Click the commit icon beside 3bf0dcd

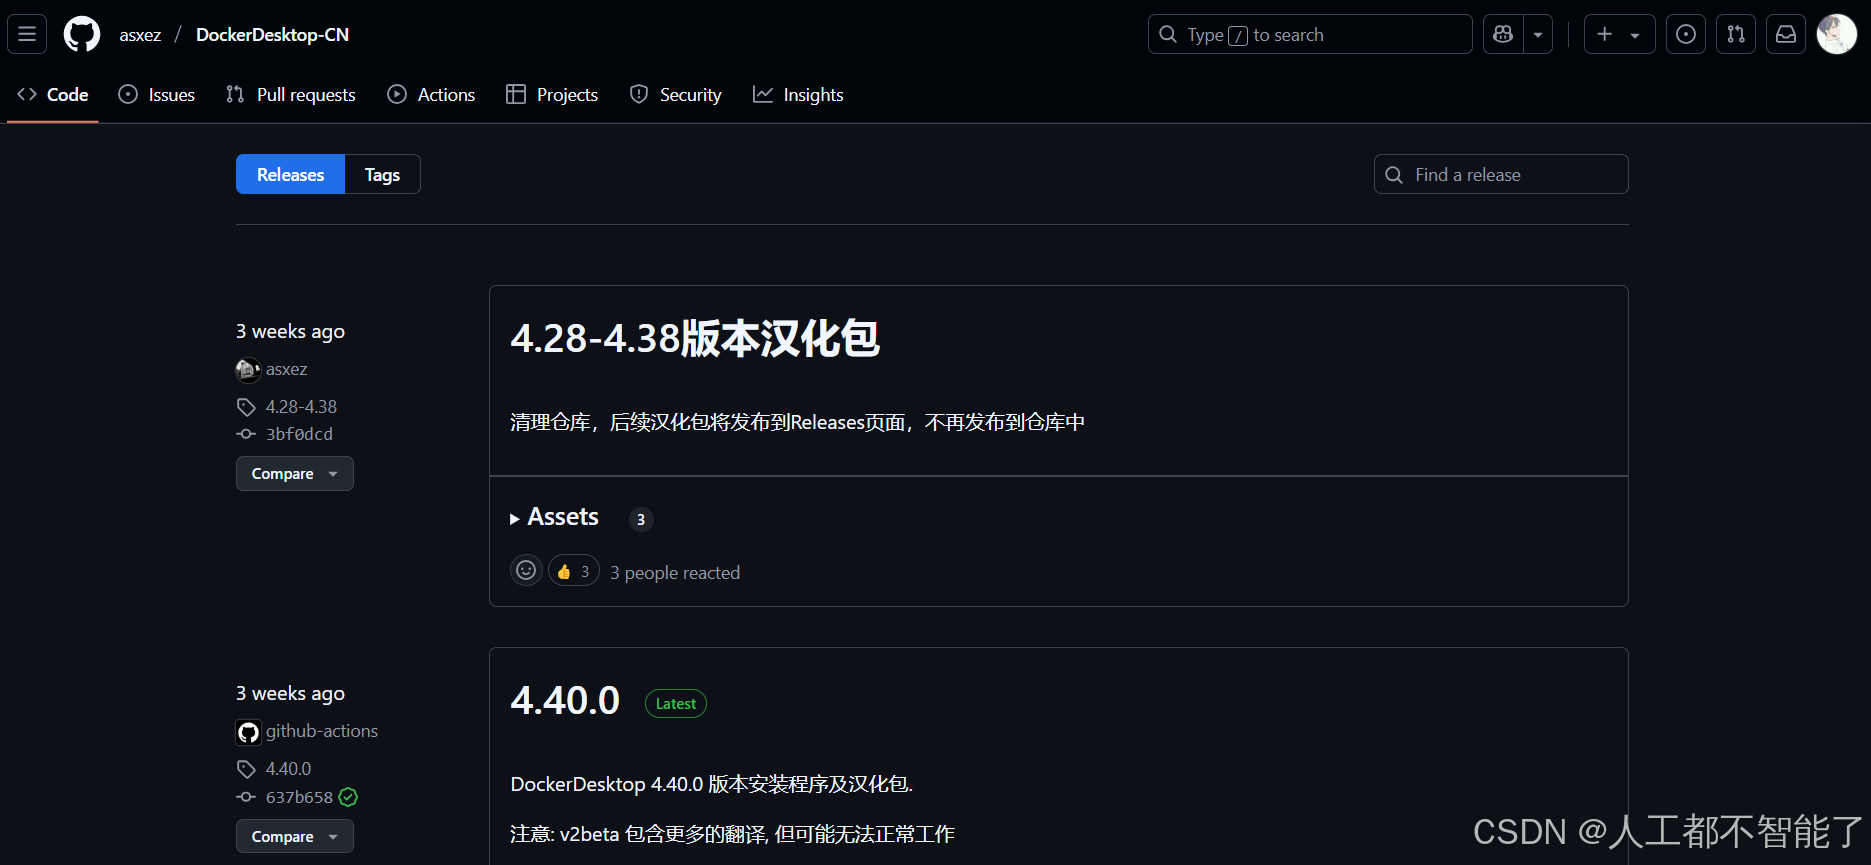pyautogui.click(x=246, y=434)
